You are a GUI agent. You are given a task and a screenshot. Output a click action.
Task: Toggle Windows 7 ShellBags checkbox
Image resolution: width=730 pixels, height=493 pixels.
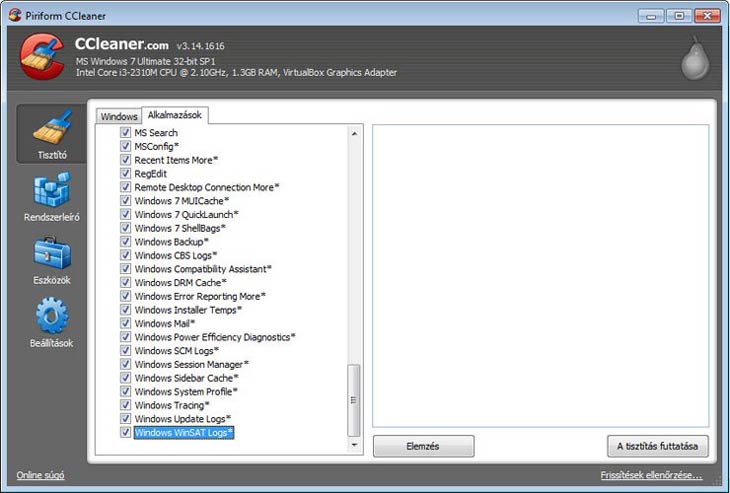125,228
